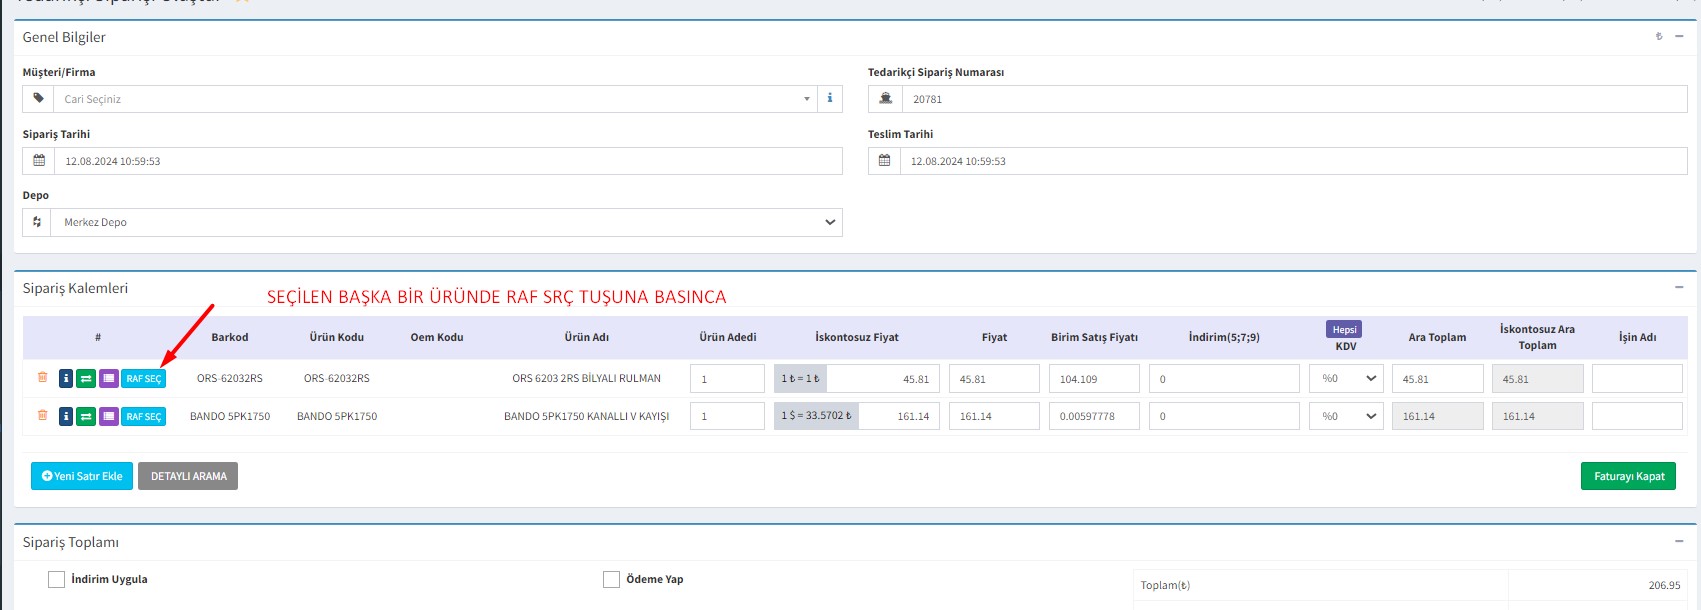Open KDV dropdown on ORS-62032RS row
Screen dimensions: 1701x610
1346,379
